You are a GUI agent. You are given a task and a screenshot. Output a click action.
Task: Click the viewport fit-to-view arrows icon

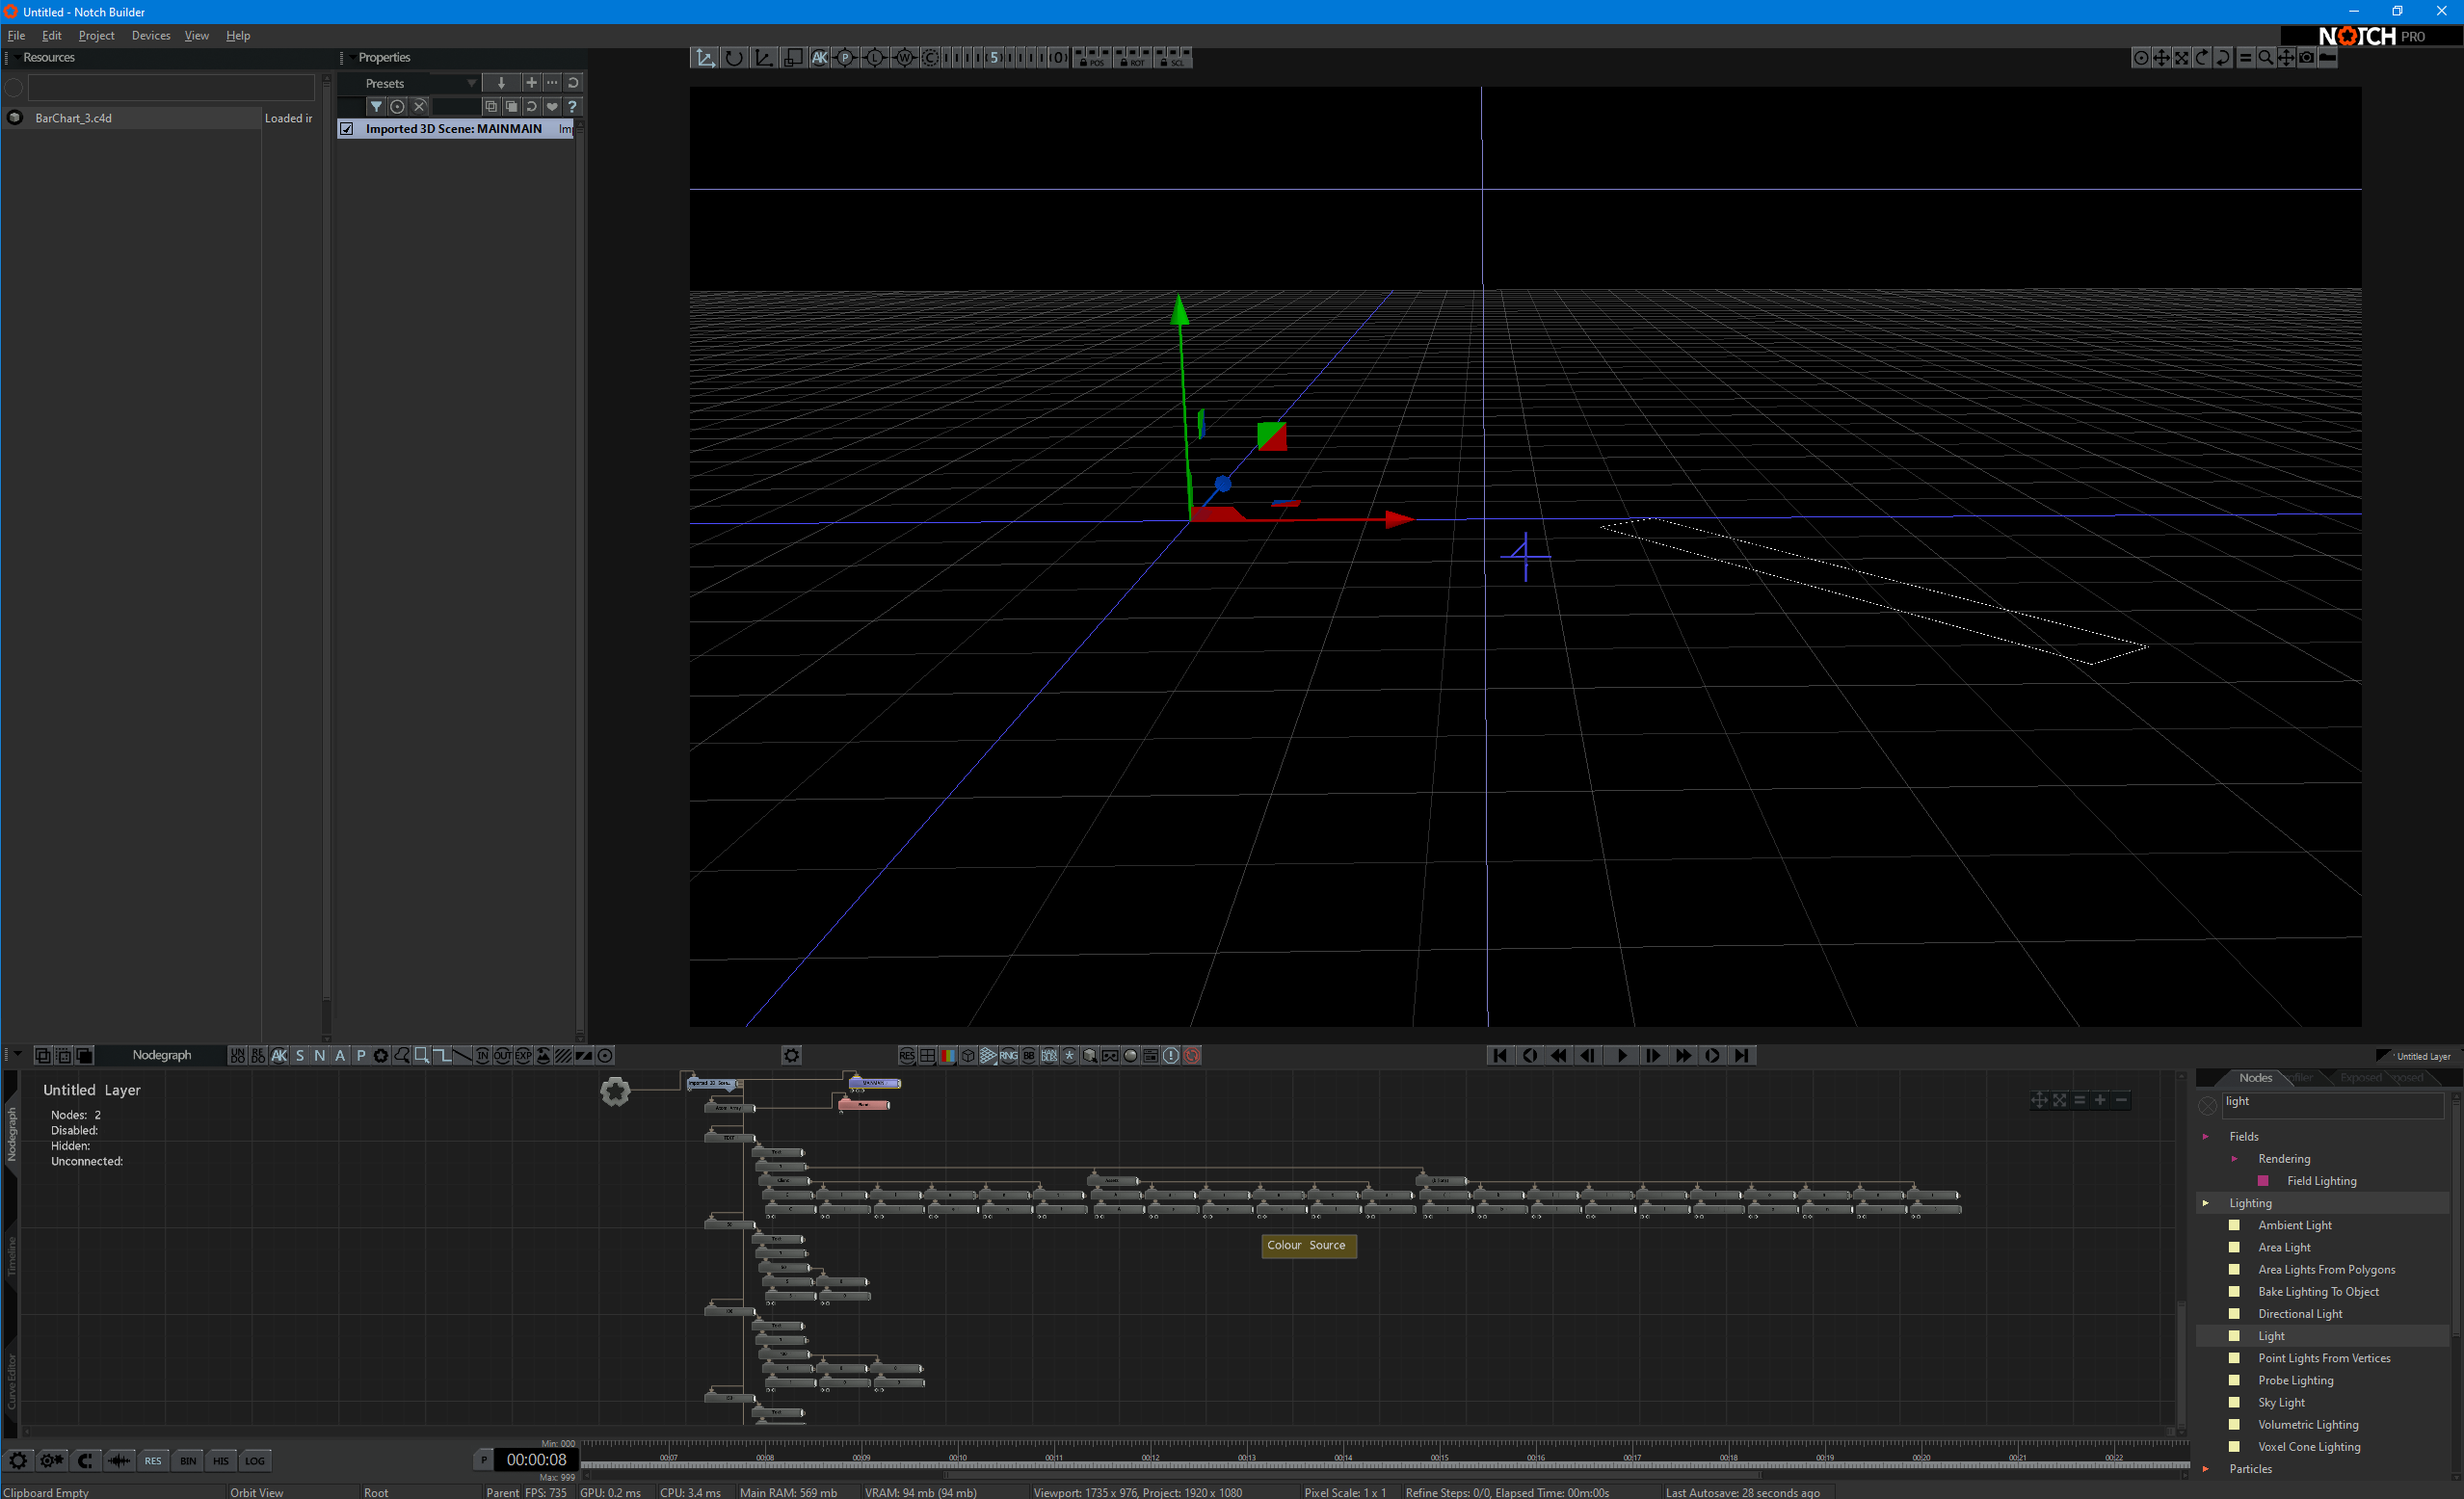2182,58
